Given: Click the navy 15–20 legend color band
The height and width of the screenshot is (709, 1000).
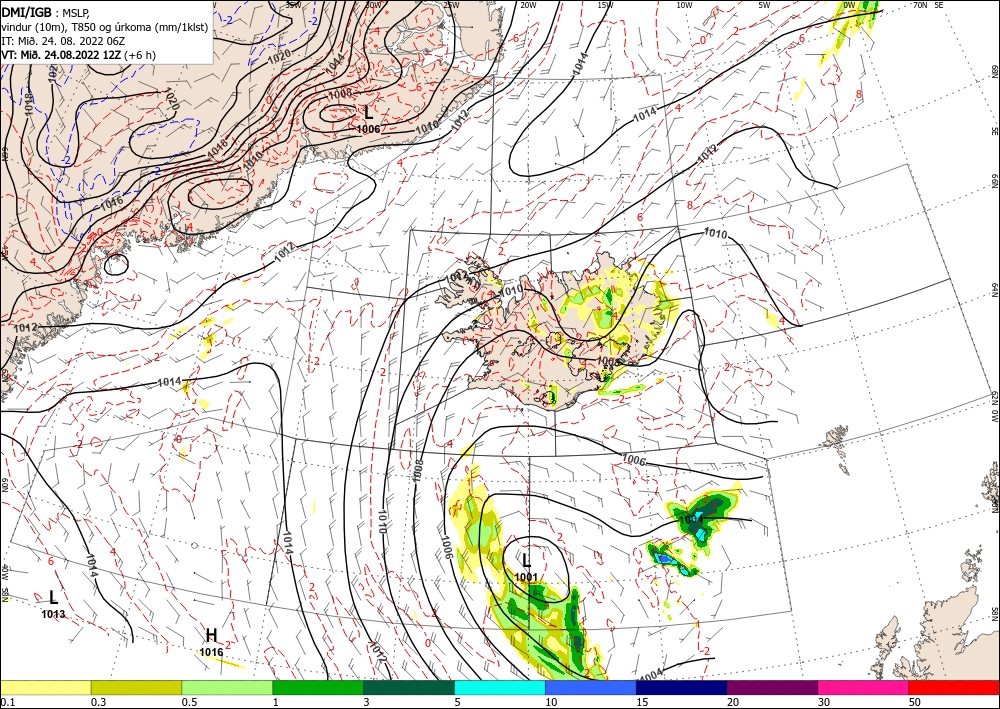Looking at the screenshot, I should [682, 687].
